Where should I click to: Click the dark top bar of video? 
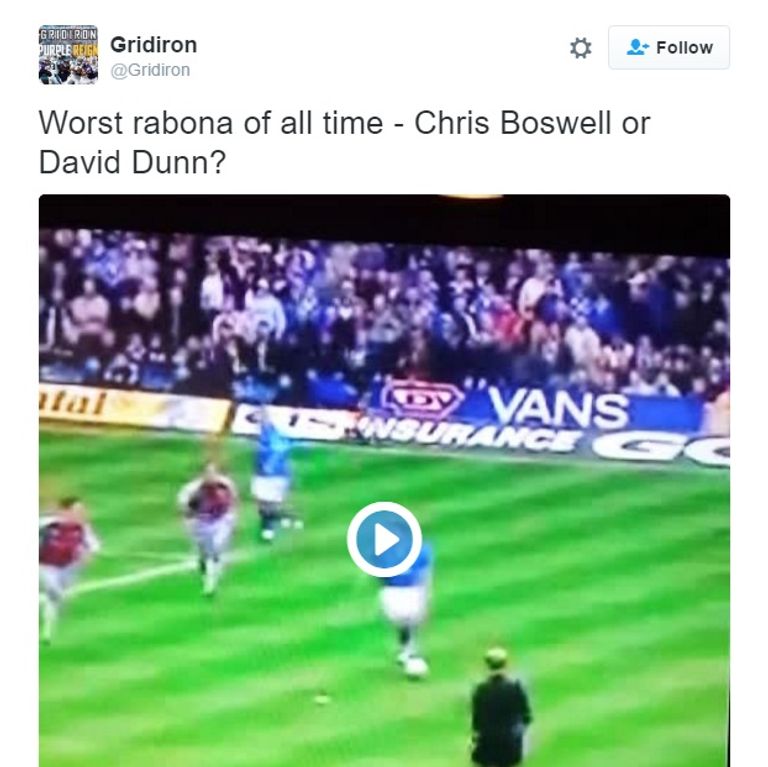[x=384, y=212]
